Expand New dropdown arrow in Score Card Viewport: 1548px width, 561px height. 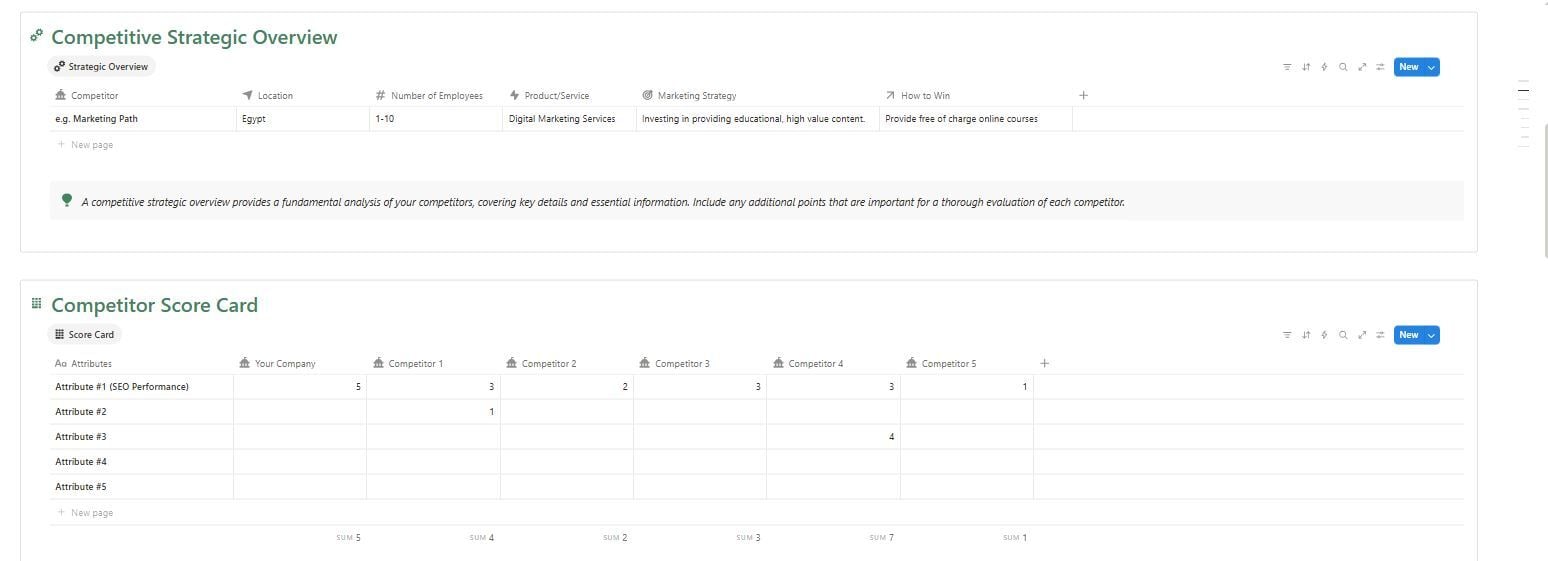pos(1431,335)
